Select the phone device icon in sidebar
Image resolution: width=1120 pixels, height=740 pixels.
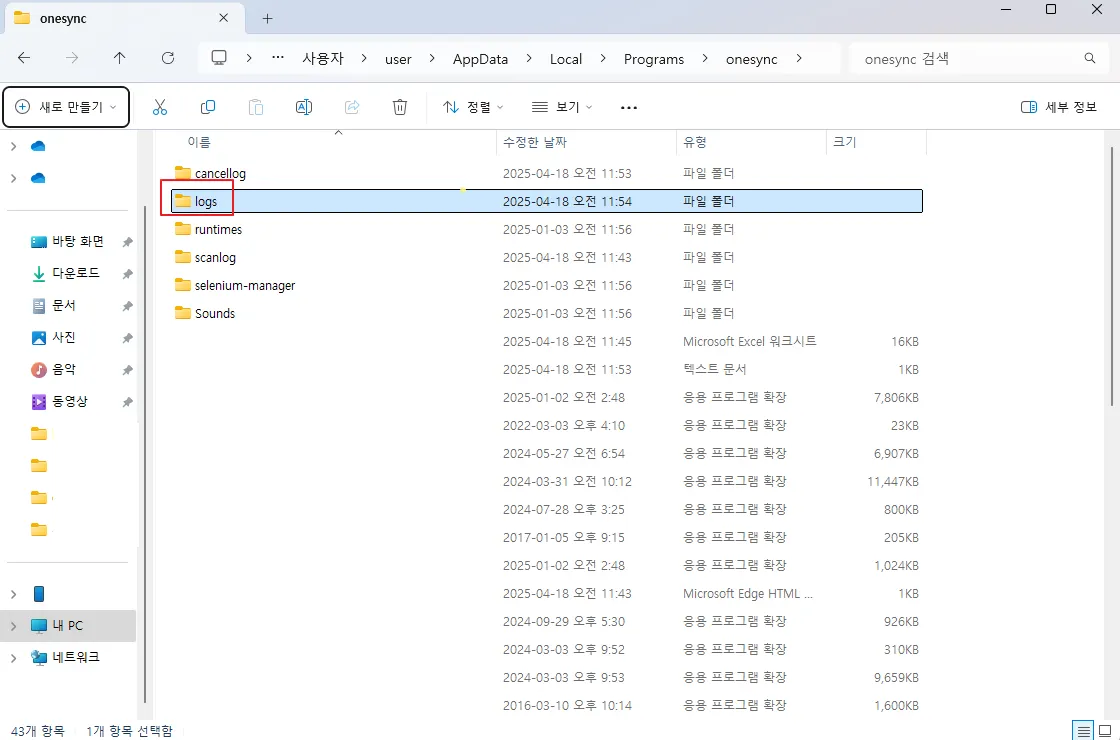(x=39, y=594)
